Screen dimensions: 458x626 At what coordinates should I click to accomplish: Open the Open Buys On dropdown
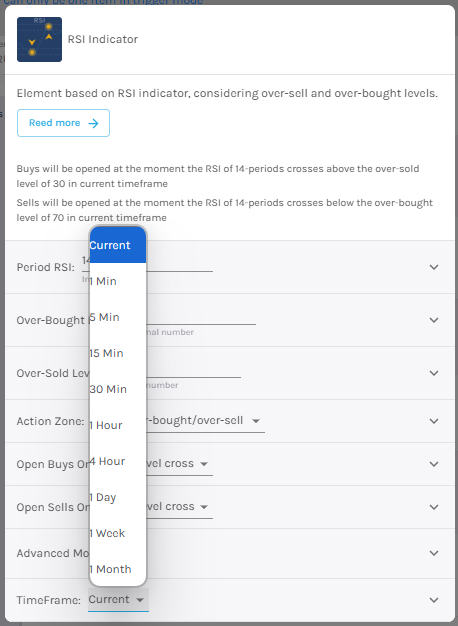pyautogui.click(x=180, y=464)
